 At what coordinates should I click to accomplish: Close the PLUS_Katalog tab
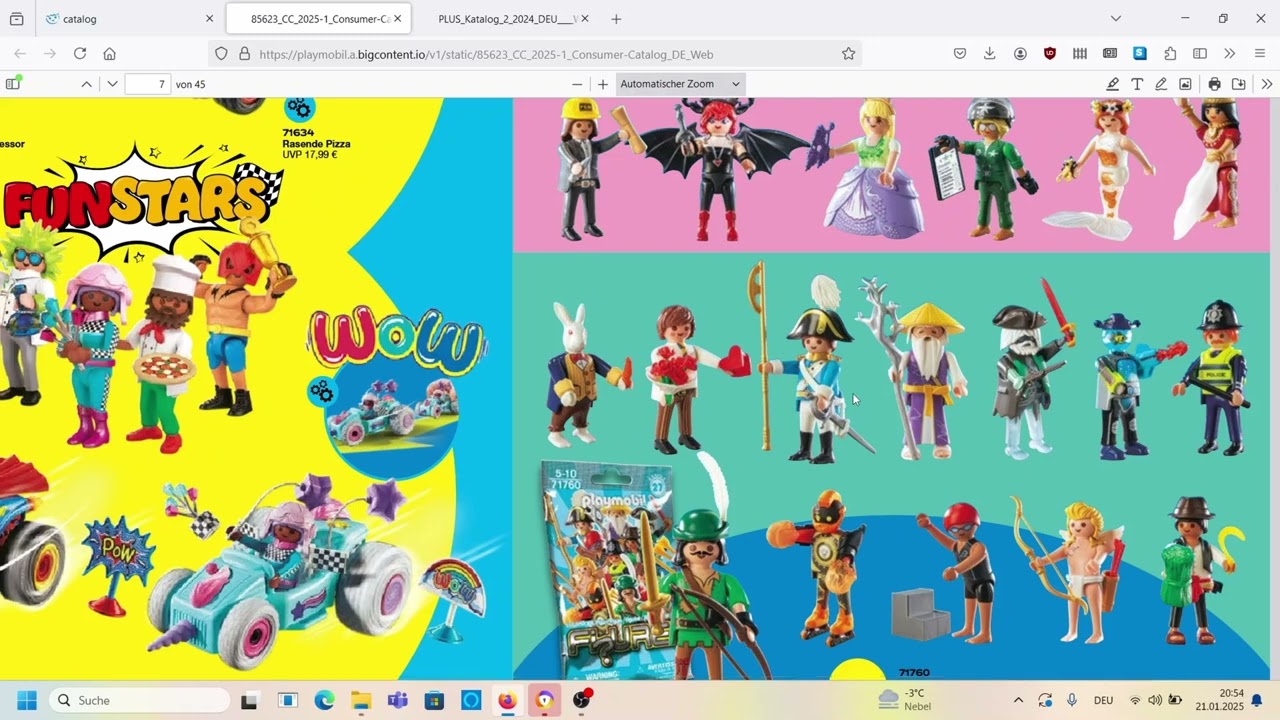pos(585,19)
